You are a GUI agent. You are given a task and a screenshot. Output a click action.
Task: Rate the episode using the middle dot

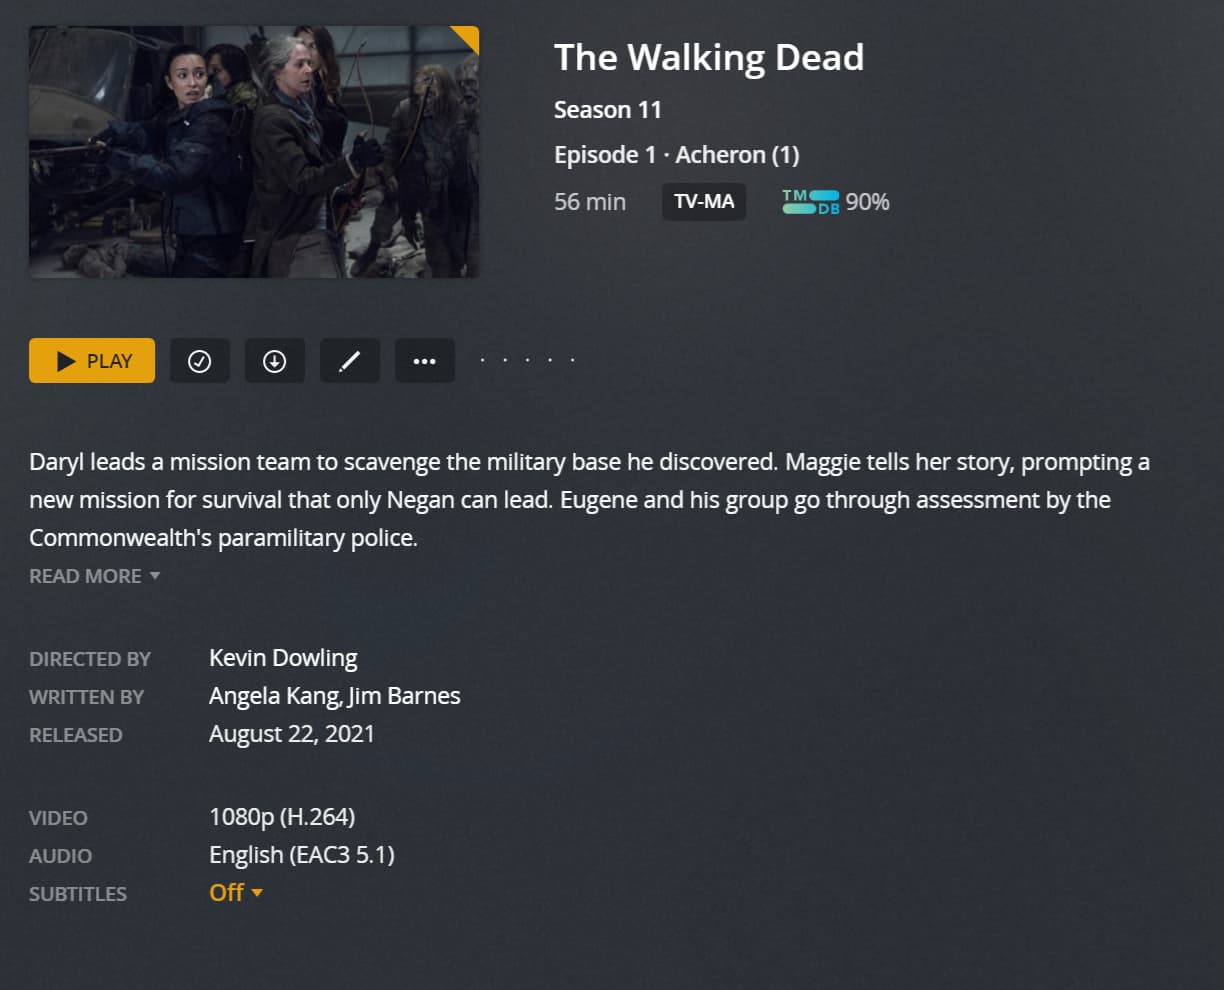click(527, 360)
